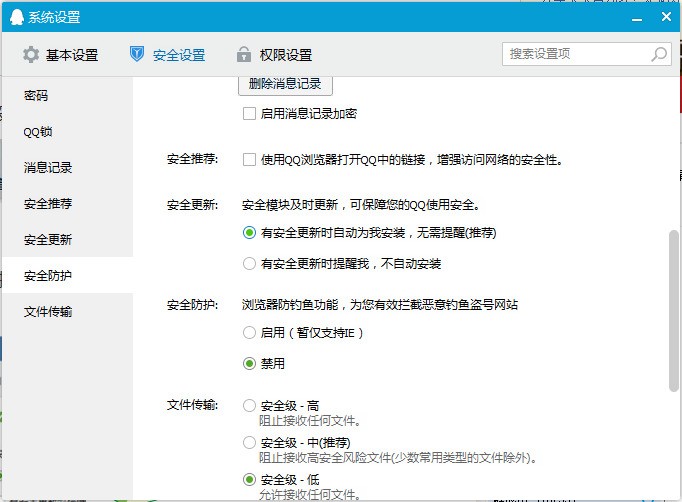Click the 阻止接收高安全风险文件 description text
This screenshot has height=502, width=682.
click(398, 458)
